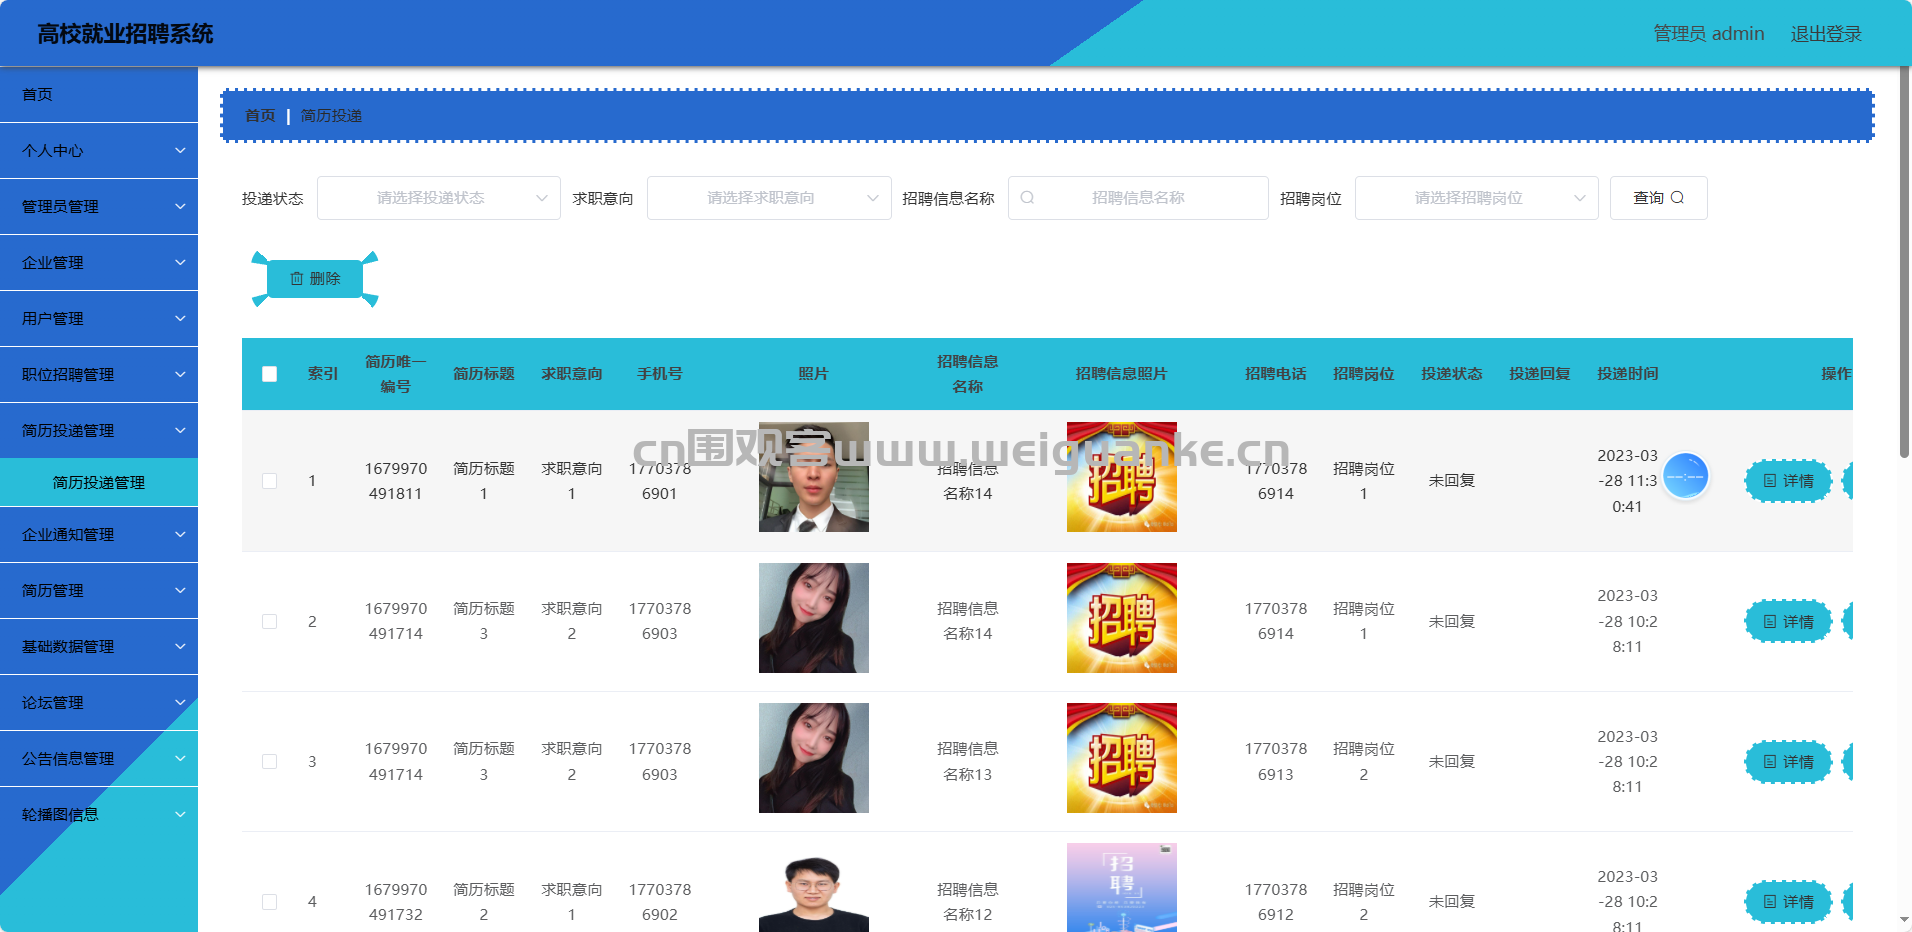1912x932 pixels.
Task: Click the 详情 document icon in row 2
Action: [x=1769, y=622]
